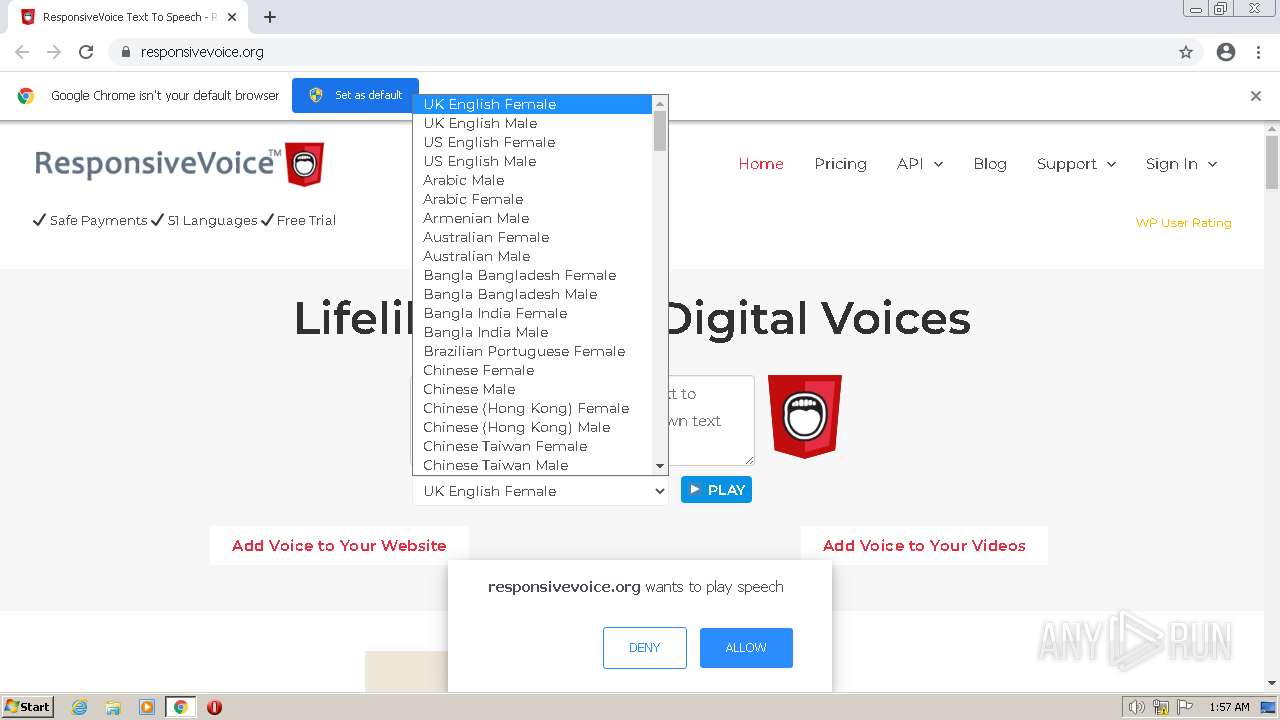Viewport: 1280px width, 720px height.
Task: Select Chinese (Hong Kong) Female voice
Action: 532,408
